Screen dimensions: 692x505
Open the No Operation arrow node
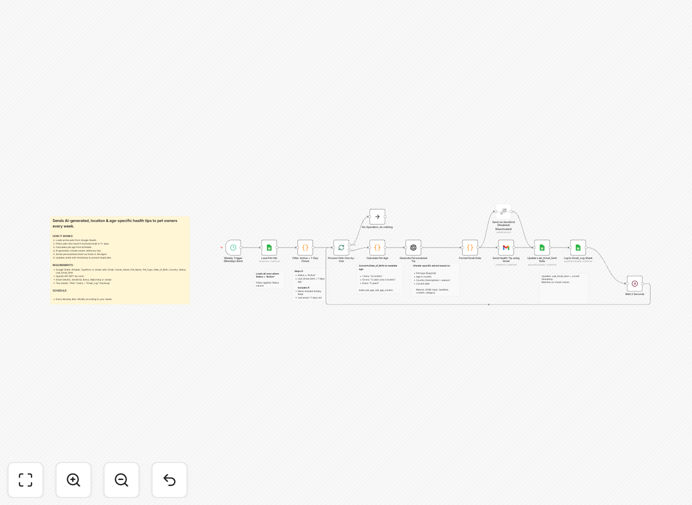[377, 217]
